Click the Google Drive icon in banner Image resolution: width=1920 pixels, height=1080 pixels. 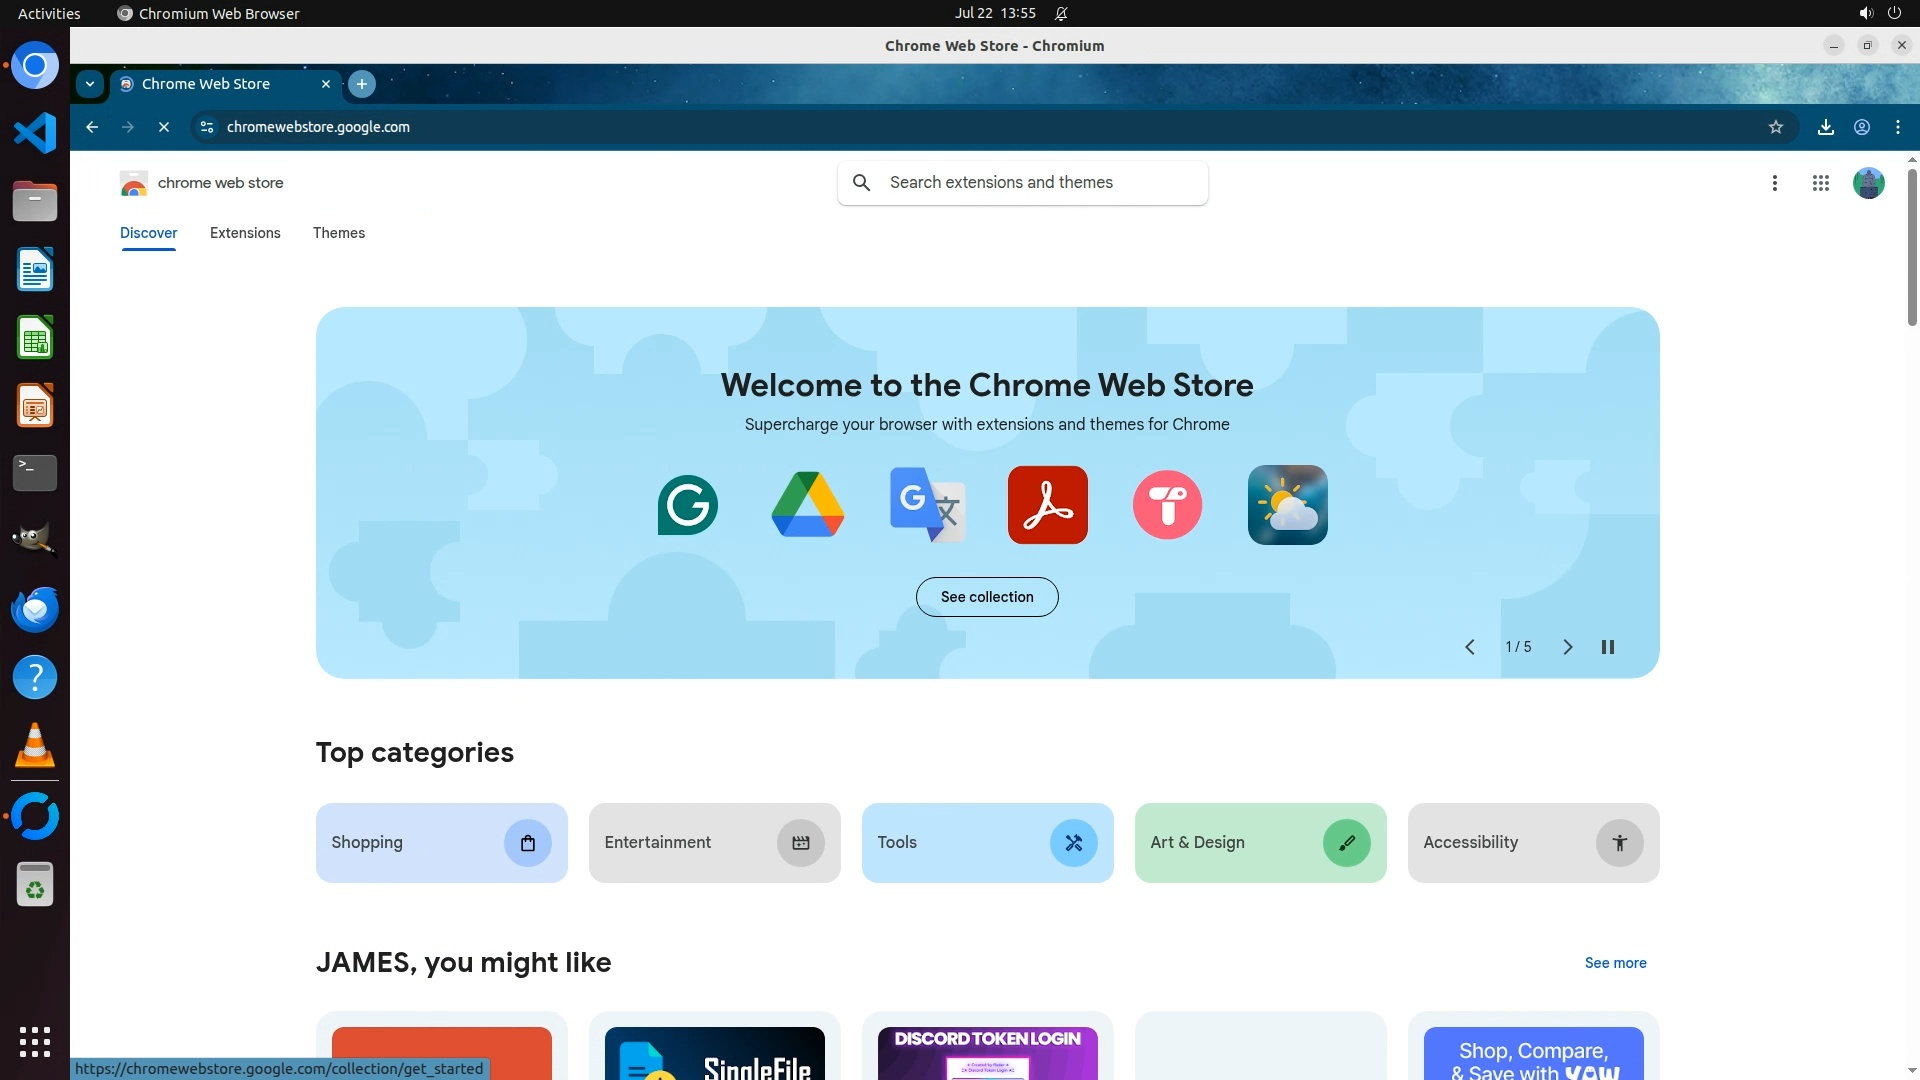[807, 505]
